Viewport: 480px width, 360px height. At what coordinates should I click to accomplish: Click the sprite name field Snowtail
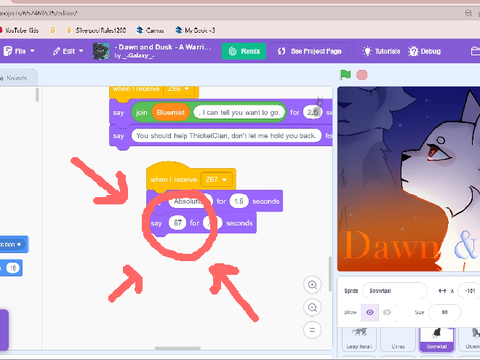pyautogui.click(x=395, y=291)
